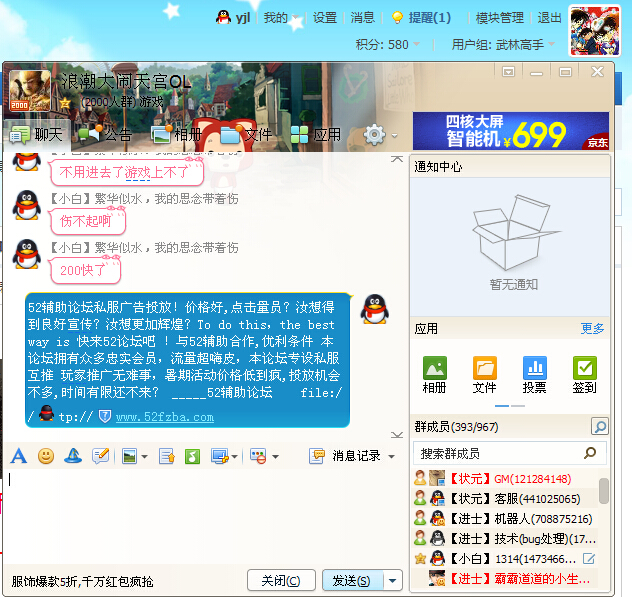Viewport: 632px width, 597px height.
Task: Click 退出 to log out
Action: tap(549, 18)
